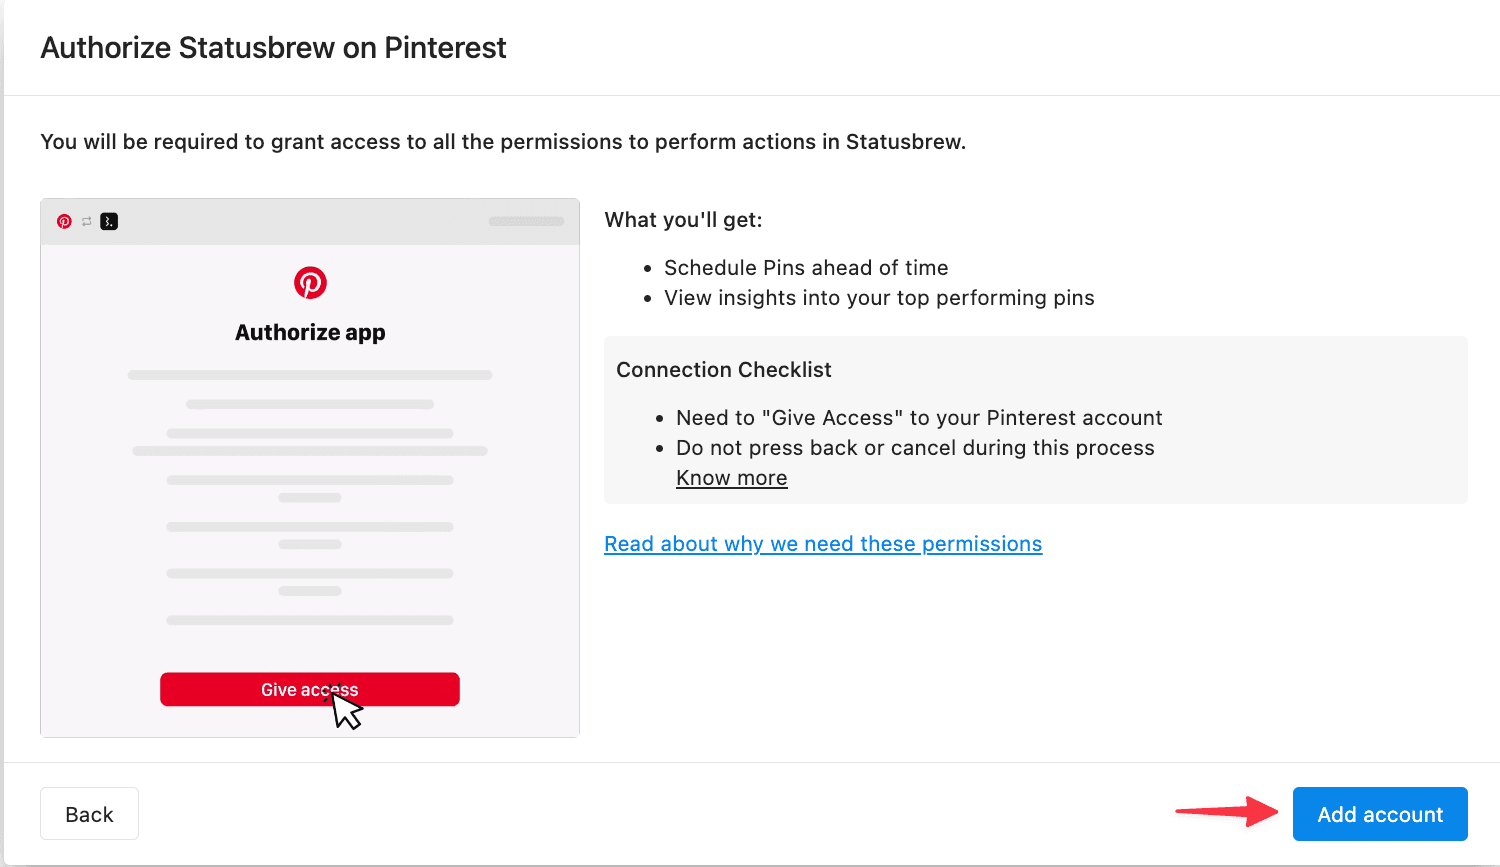Click the Need to "Give Access" checklist item

(919, 418)
